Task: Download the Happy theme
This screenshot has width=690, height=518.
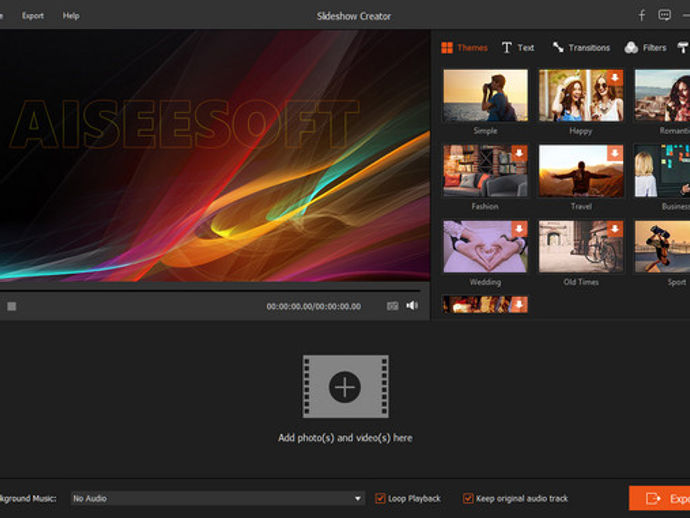Action: pyautogui.click(x=615, y=77)
